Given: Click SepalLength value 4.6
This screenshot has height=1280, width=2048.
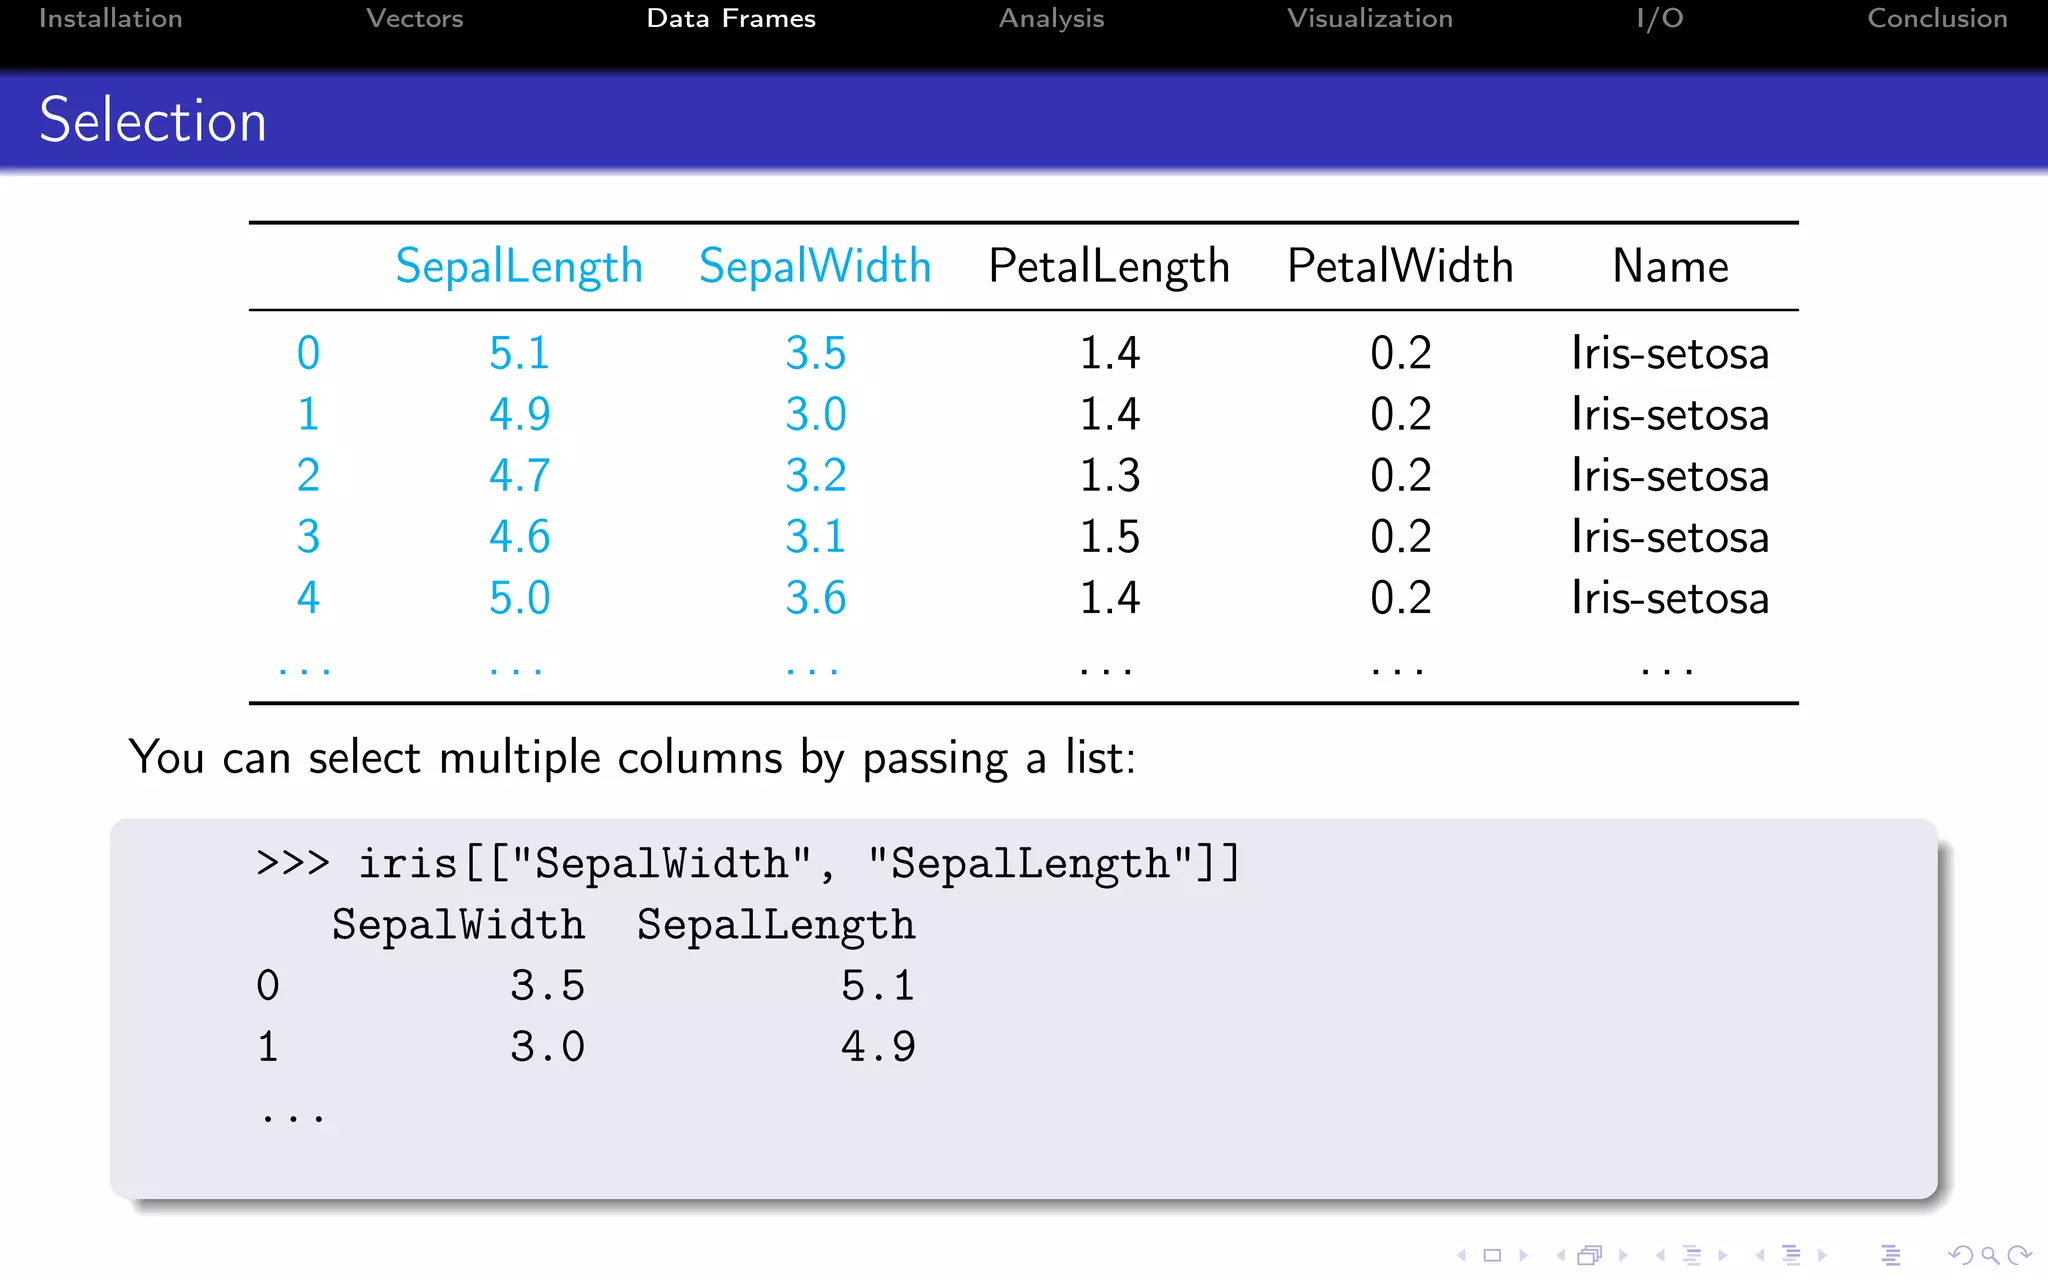Looking at the screenshot, I should tap(519, 537).
